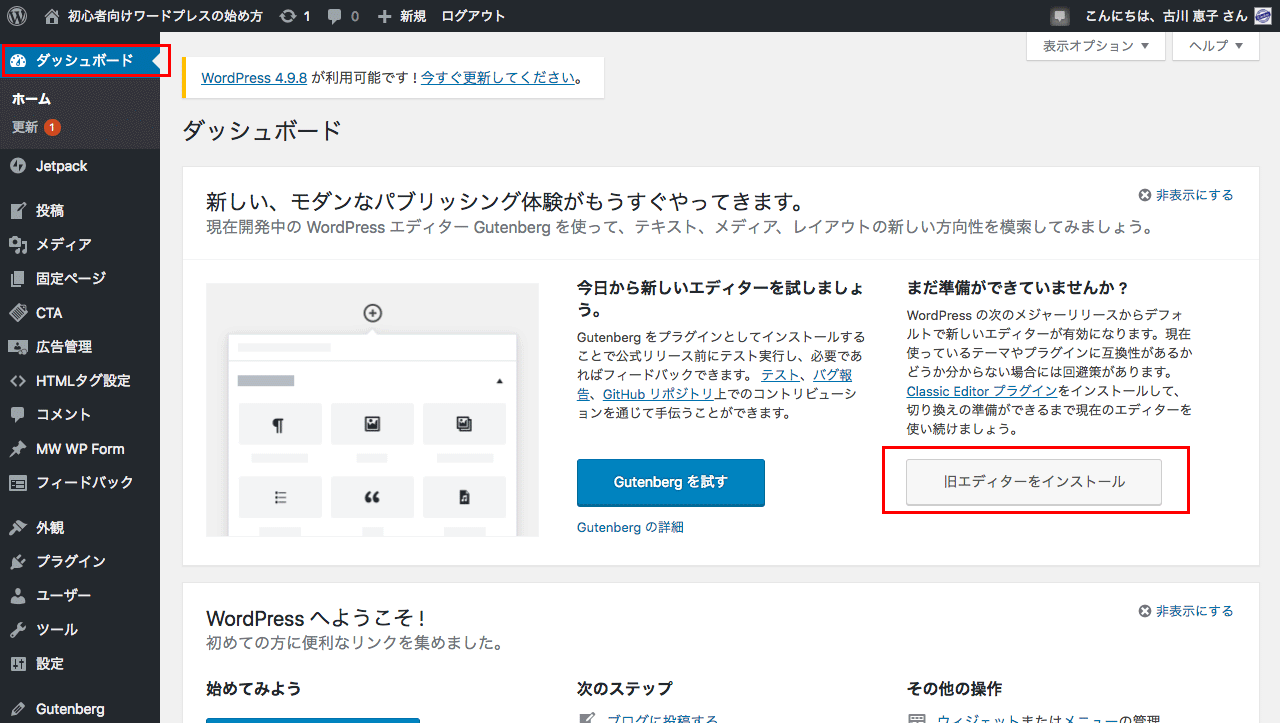The width and height of the screenshot is (1280, 723).
Task: Click the CTA icon in sidebar
Action: (18, 312)
